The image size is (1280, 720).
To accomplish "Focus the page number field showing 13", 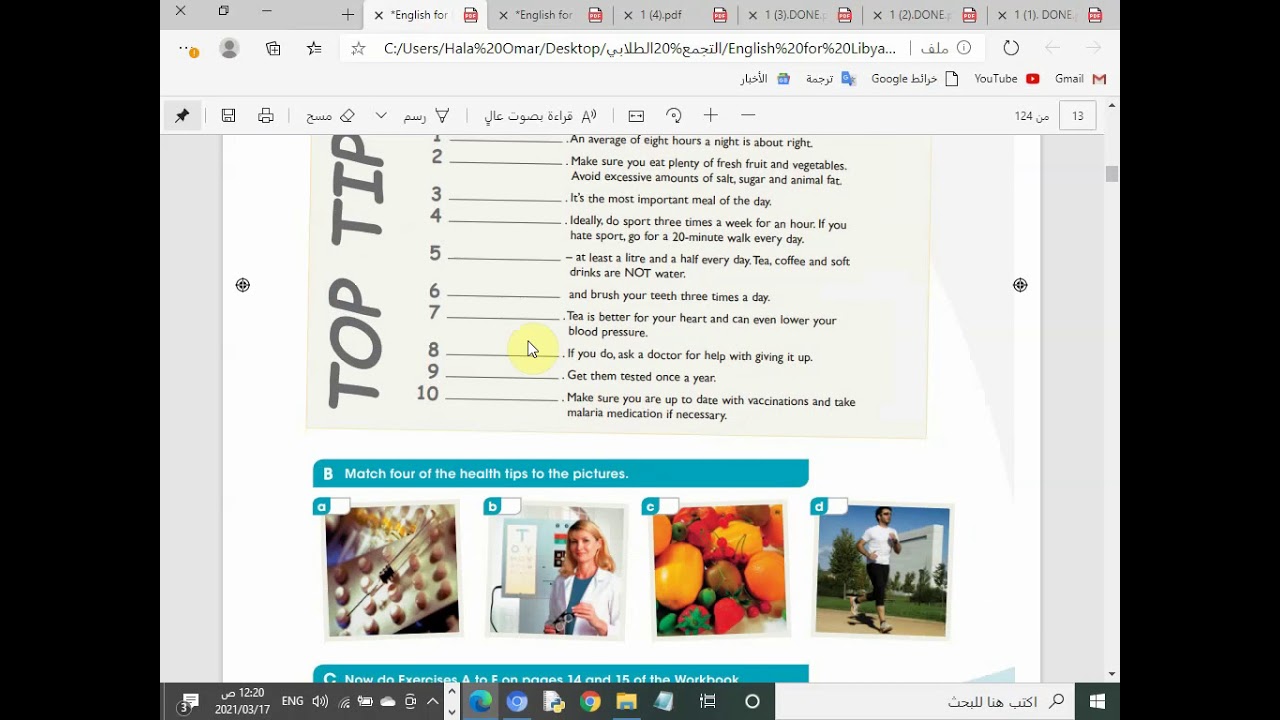I will tap(1077, 116).
